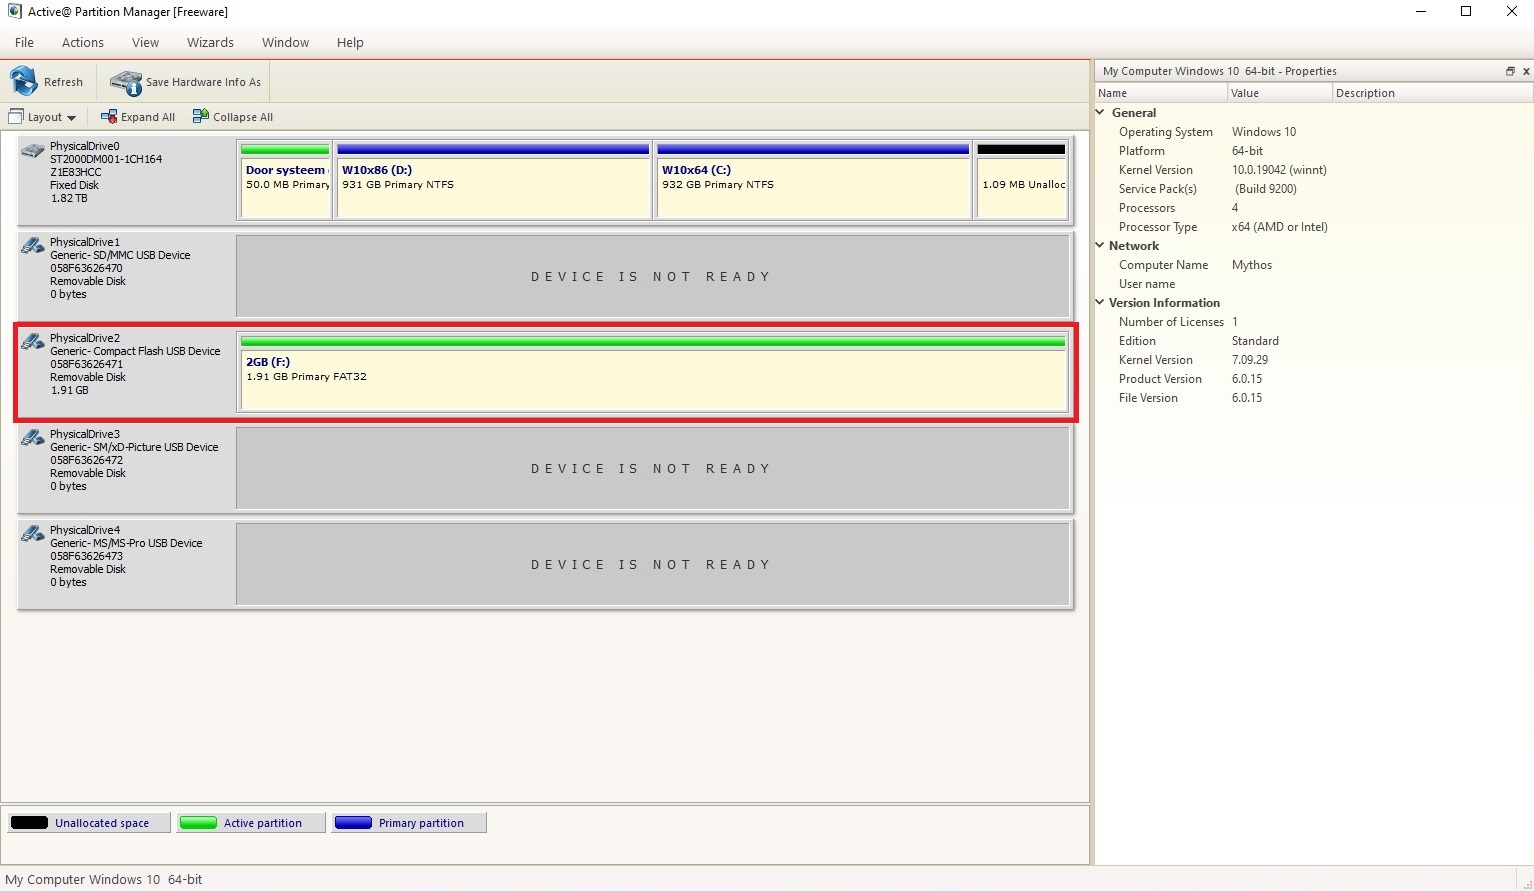Undock the Properties panel with float icon
Image resolution: width=1534 pixels, height=891 pixels.
tap(1510, 71)
